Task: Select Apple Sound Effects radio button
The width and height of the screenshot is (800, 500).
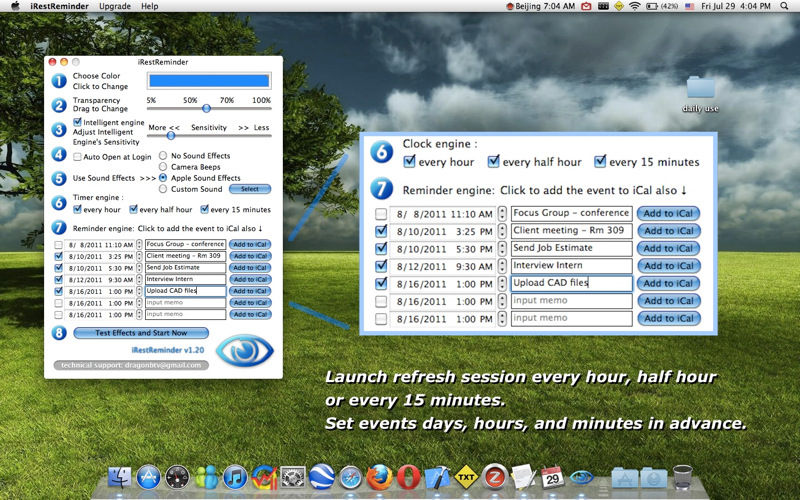Action: tap(163, 178)
